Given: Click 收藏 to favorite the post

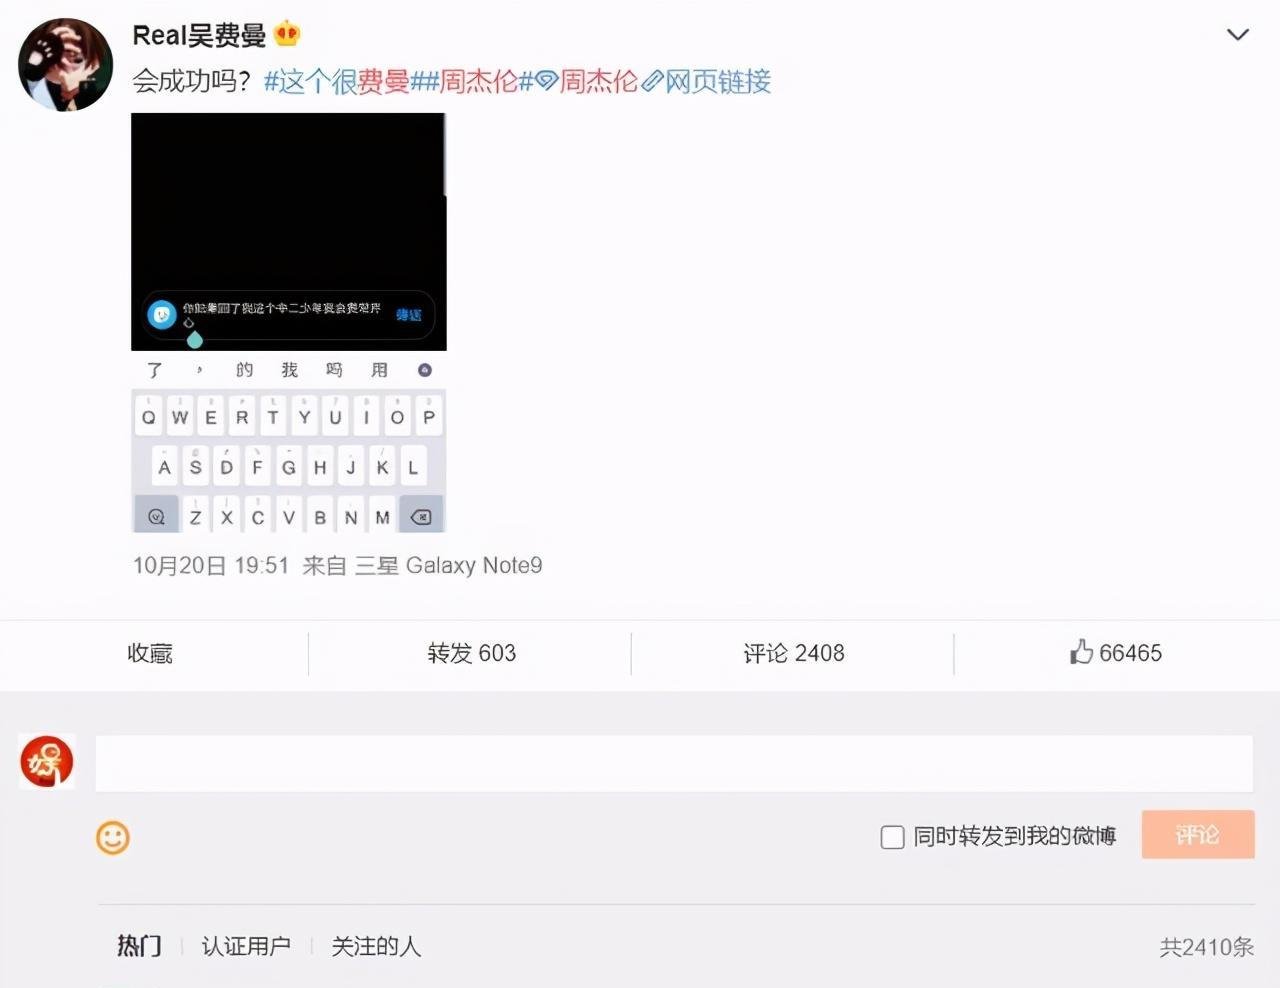Looking at the screenshot, I should click(151, 652).
